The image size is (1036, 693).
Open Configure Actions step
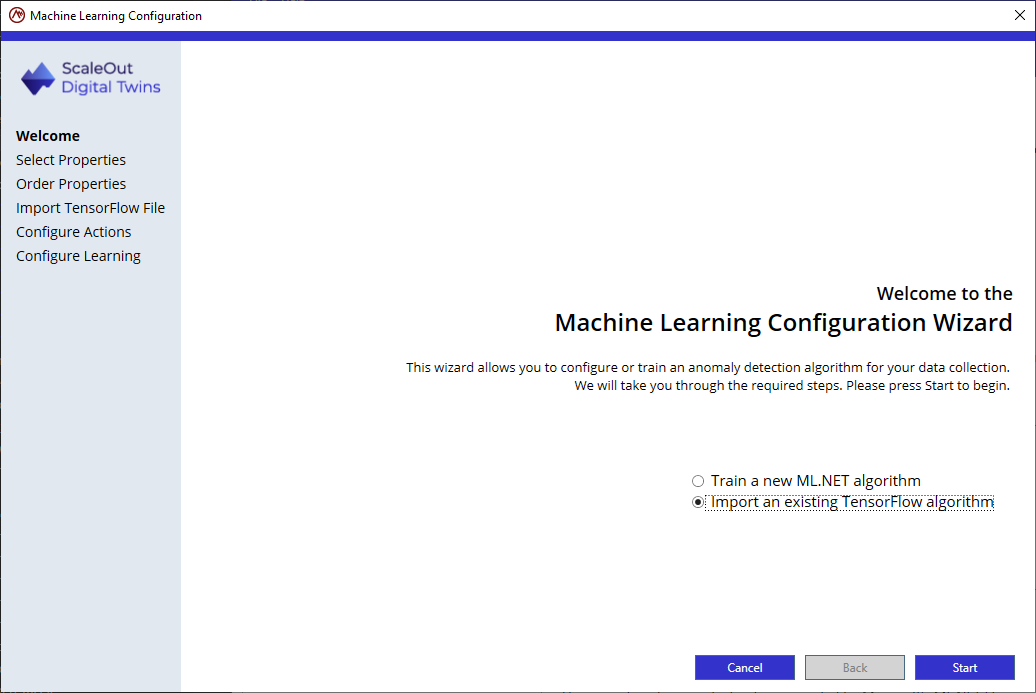tap(73, 232)
